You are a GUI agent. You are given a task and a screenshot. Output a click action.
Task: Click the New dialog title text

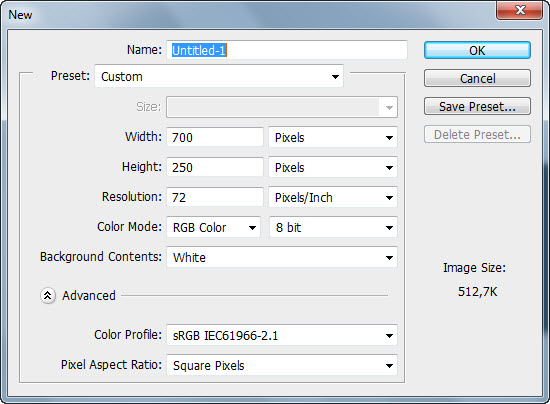pos(20,15)
